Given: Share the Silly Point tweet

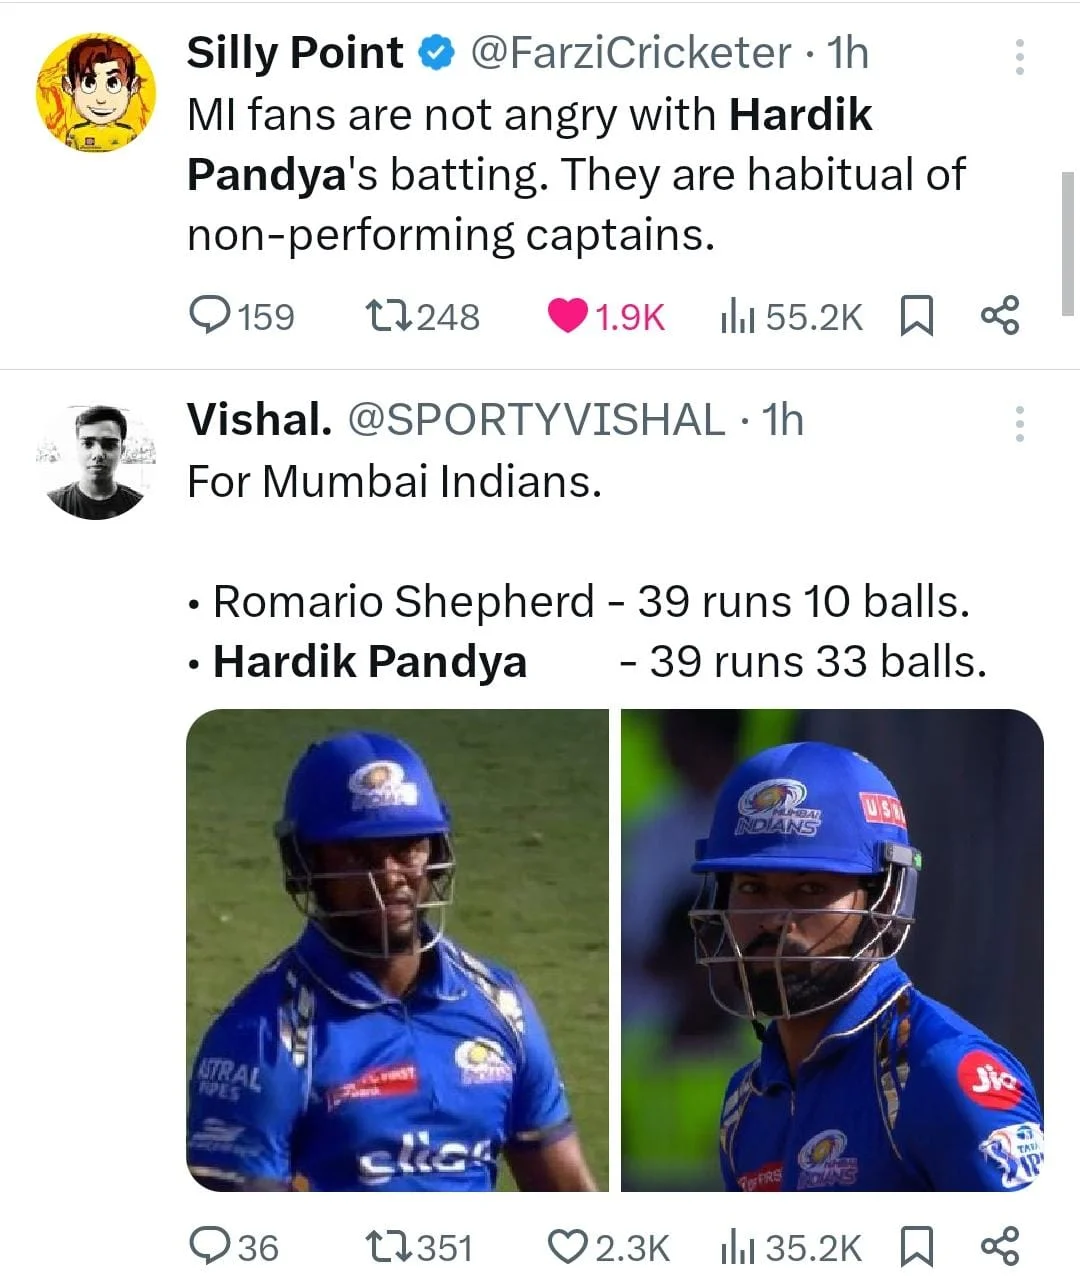Looking at the screenshot, I should (1000, 316).
